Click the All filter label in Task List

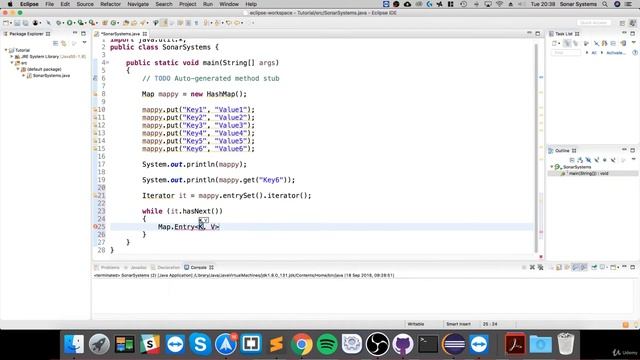point(594,53)
